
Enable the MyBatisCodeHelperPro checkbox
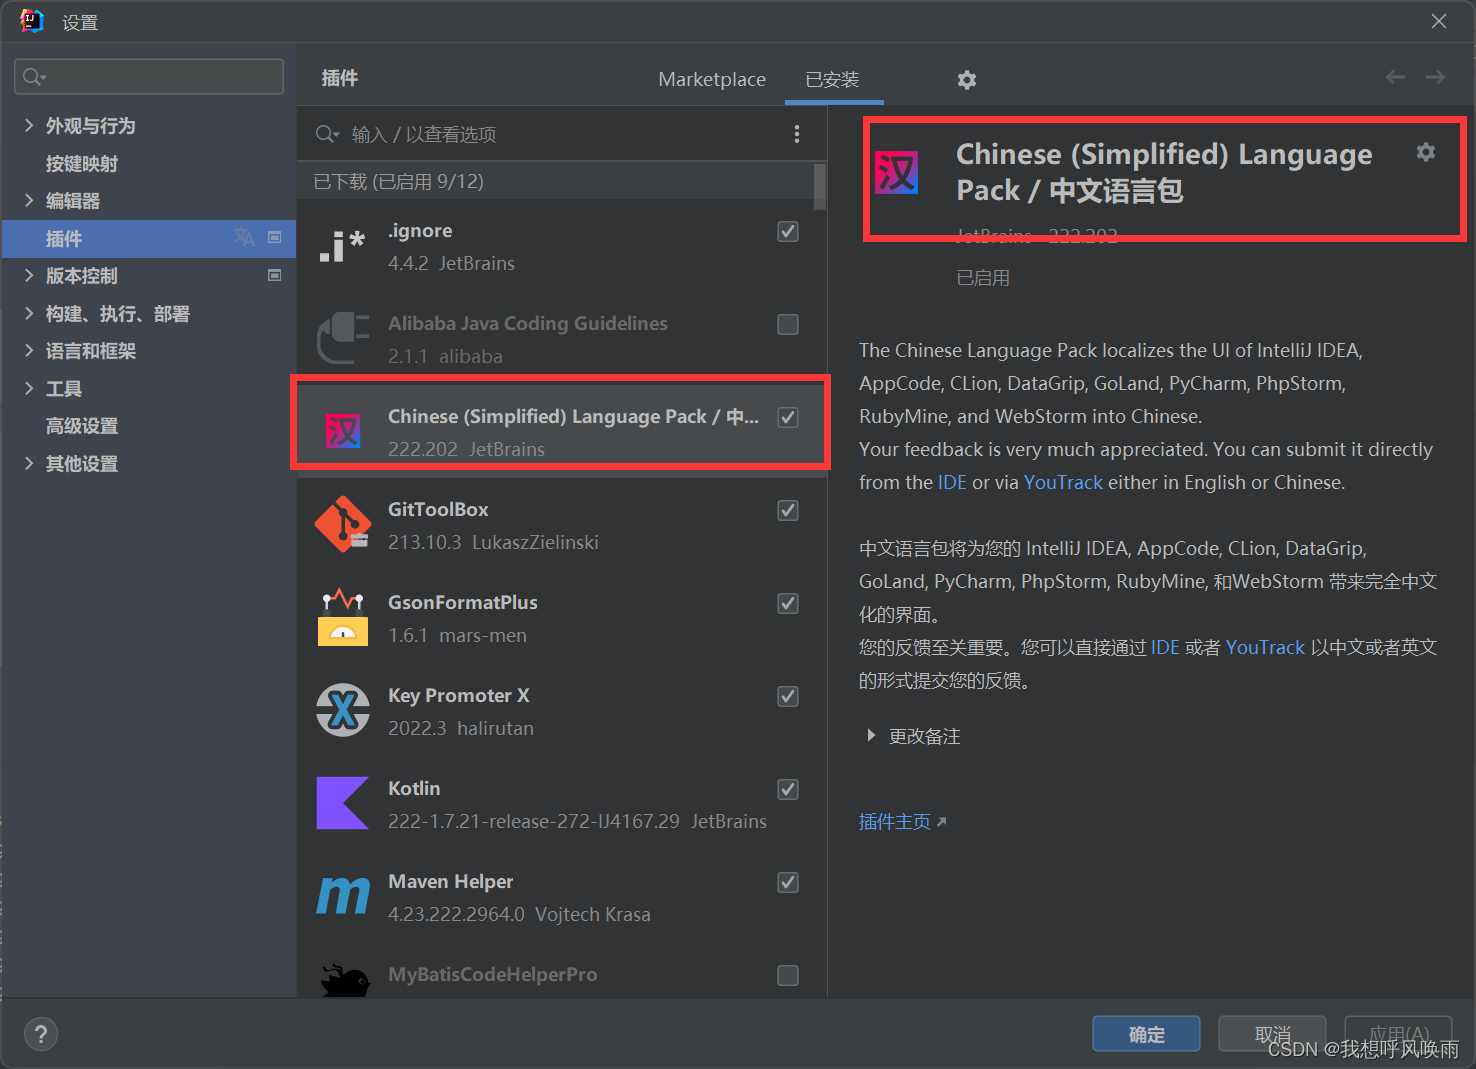tap(788, 975)
